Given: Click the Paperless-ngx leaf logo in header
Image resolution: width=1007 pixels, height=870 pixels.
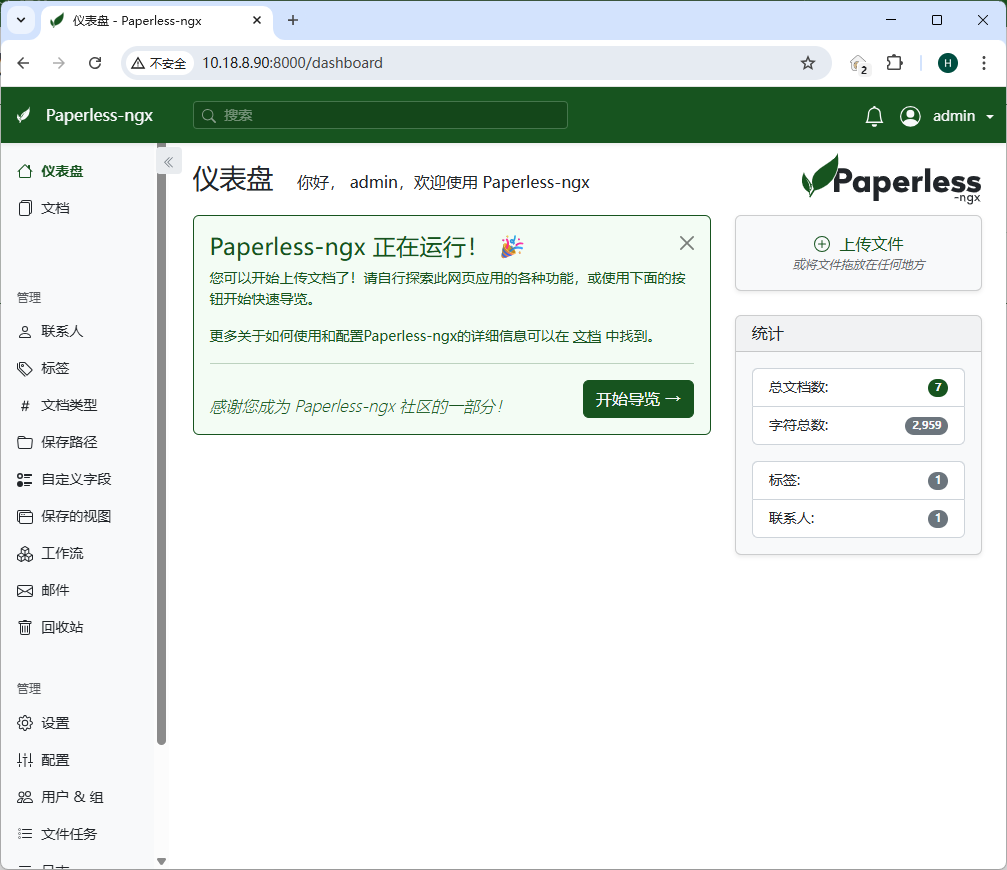Looking at the screenshot, I should point(24,116).
